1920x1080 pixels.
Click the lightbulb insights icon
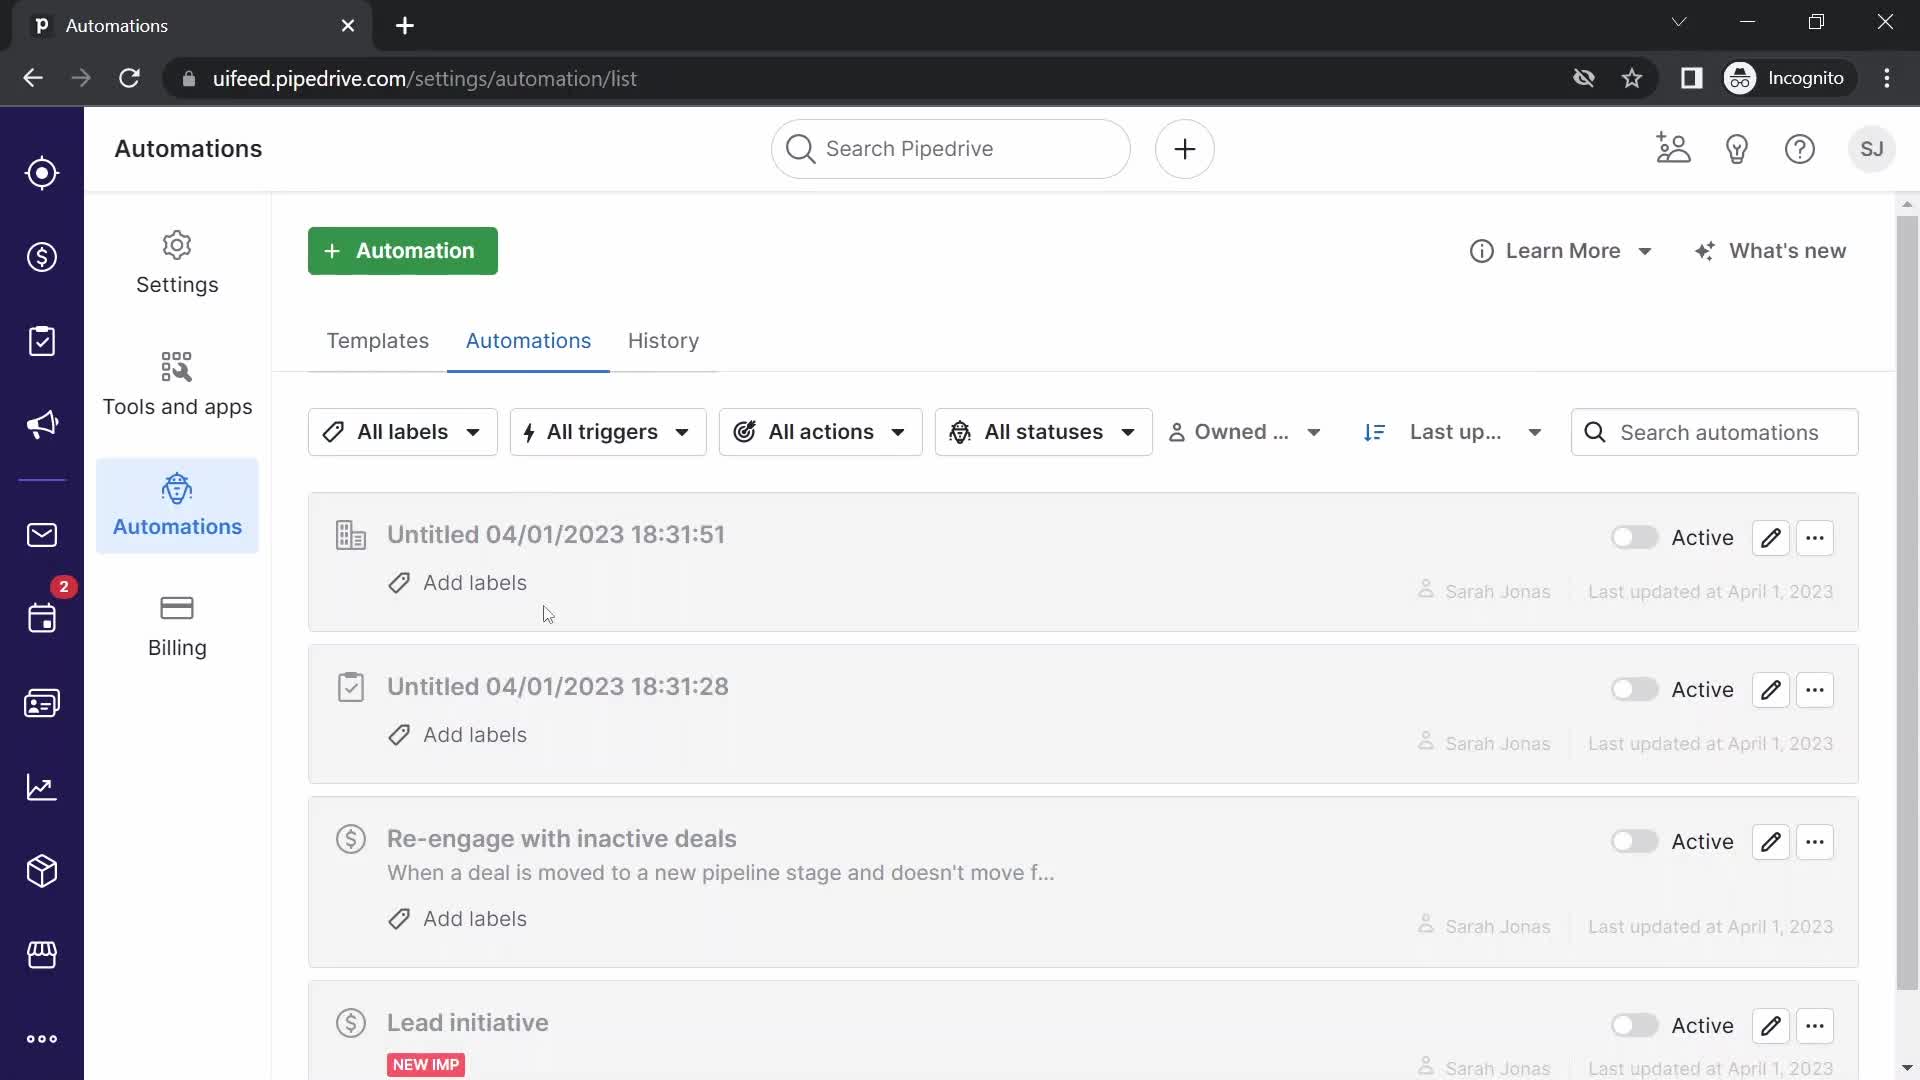(x=1735, y=148)
